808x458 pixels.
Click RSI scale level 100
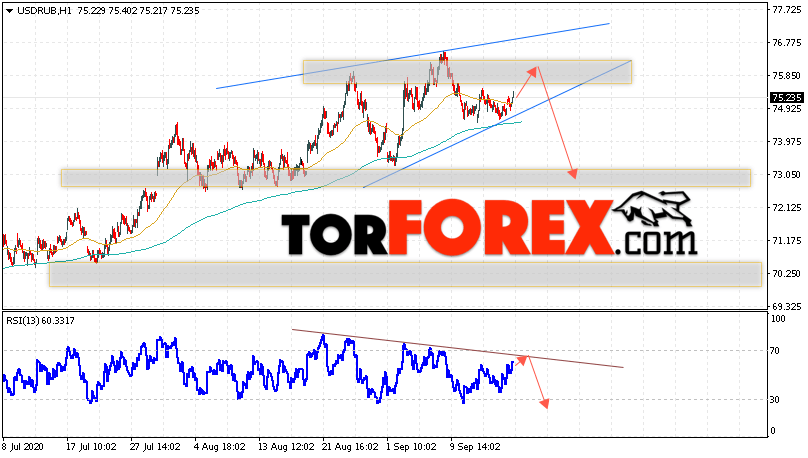[778, 319]
